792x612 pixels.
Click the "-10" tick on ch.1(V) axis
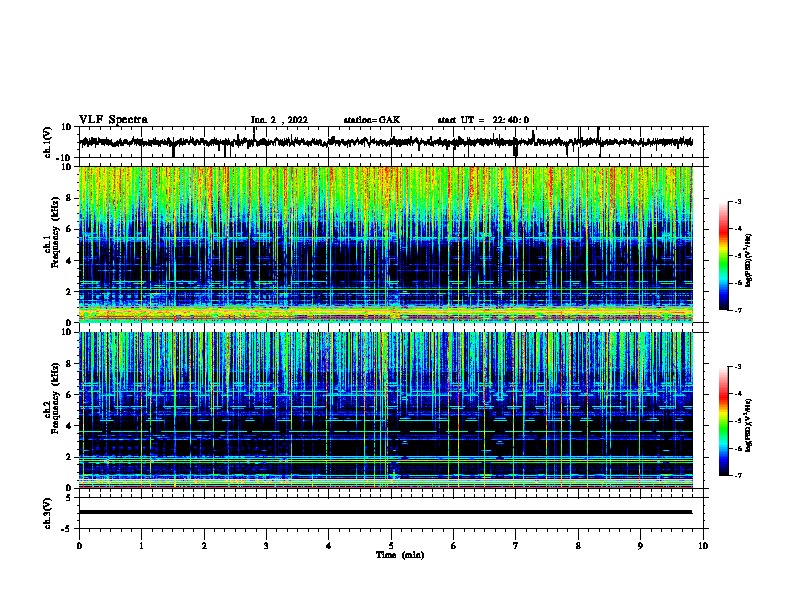click(65, 158)
